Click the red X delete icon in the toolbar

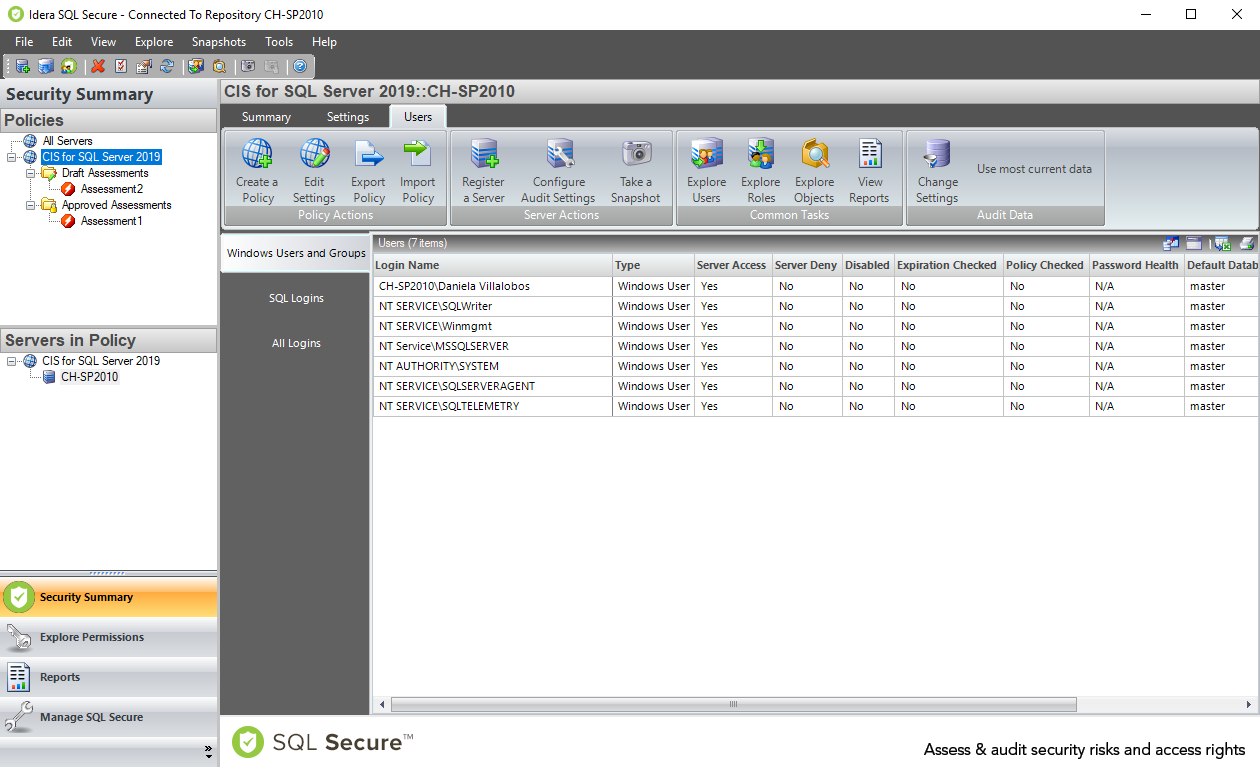pyautogui.click(x=98, y=66)
